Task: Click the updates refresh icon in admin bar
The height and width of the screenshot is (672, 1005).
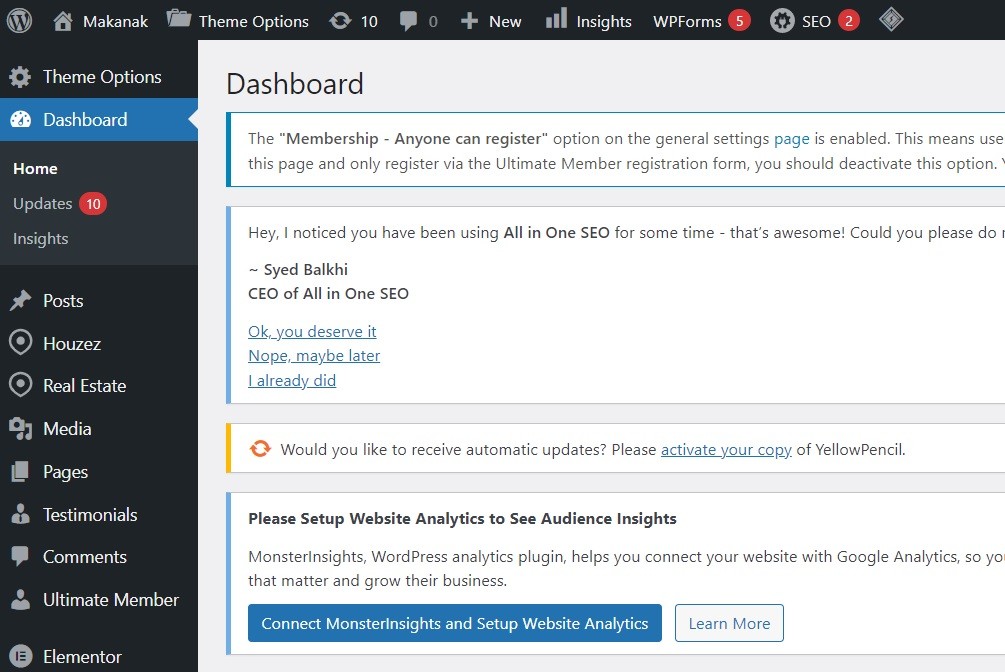Action: click(340, 21)
